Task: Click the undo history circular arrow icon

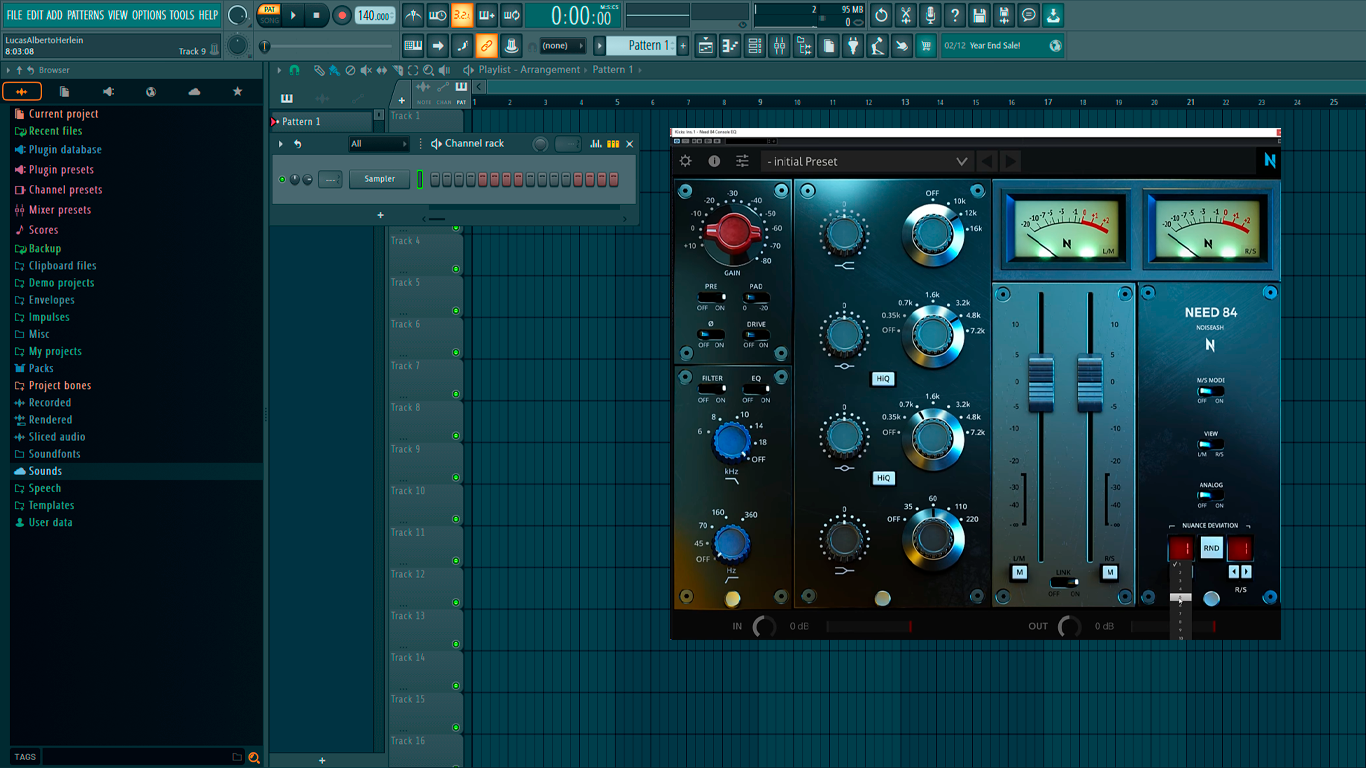Action: pyautogui.click(x=881, y=15)
